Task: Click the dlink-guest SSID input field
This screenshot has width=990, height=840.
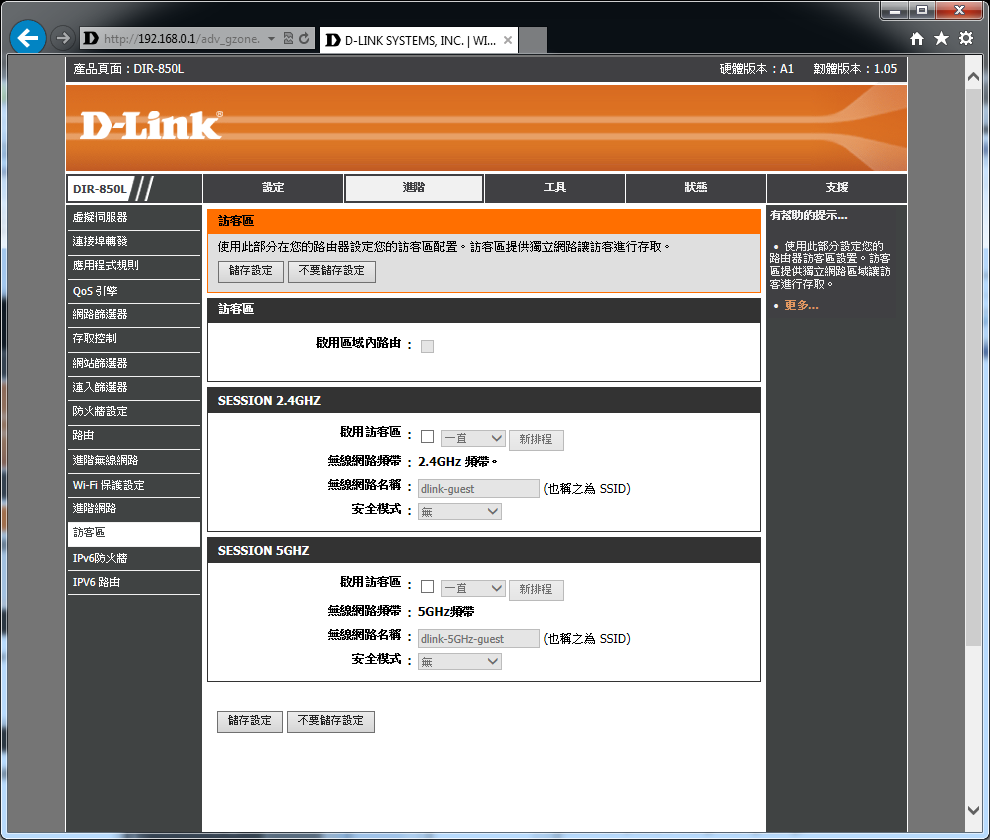Action: pos(478,489)
